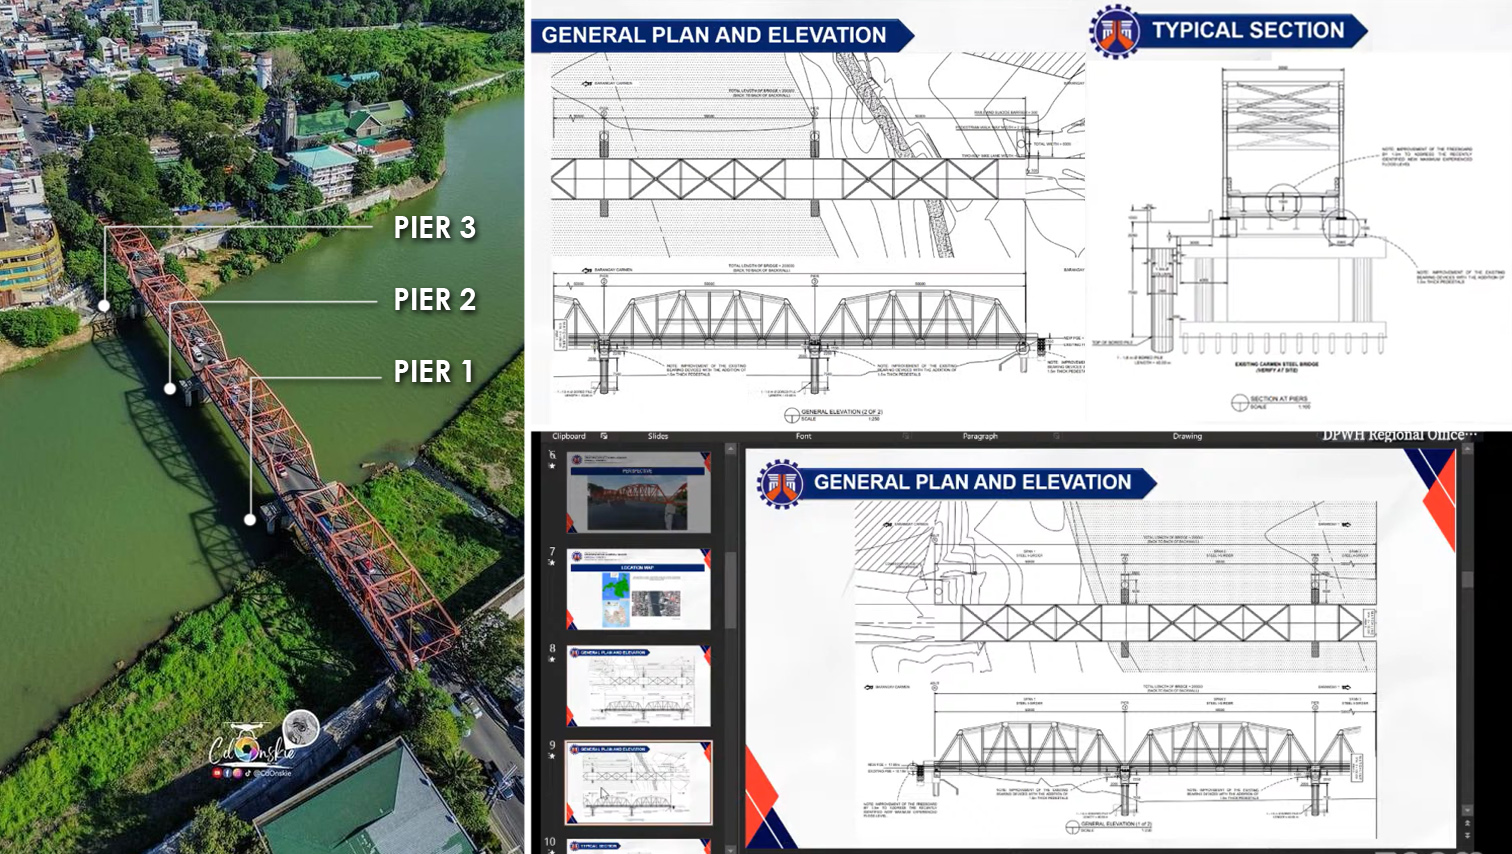Play the animation star on slide 6

[549, 463]
